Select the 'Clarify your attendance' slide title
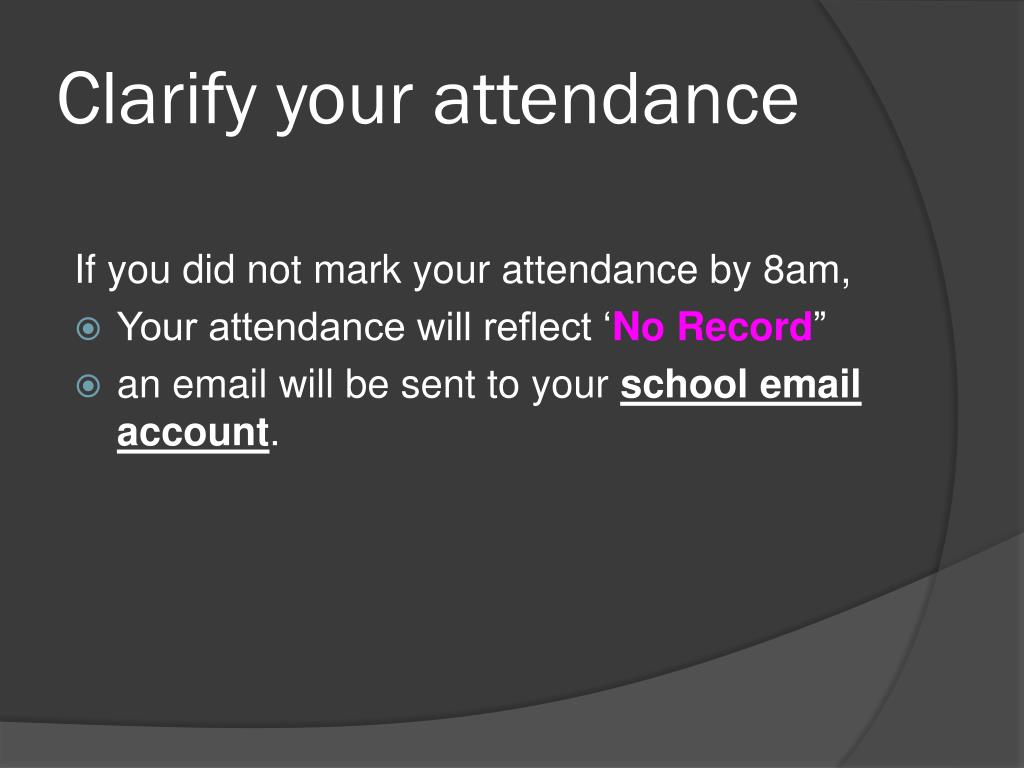This screenshot has width=1024, height=768. tap(428, 100)
